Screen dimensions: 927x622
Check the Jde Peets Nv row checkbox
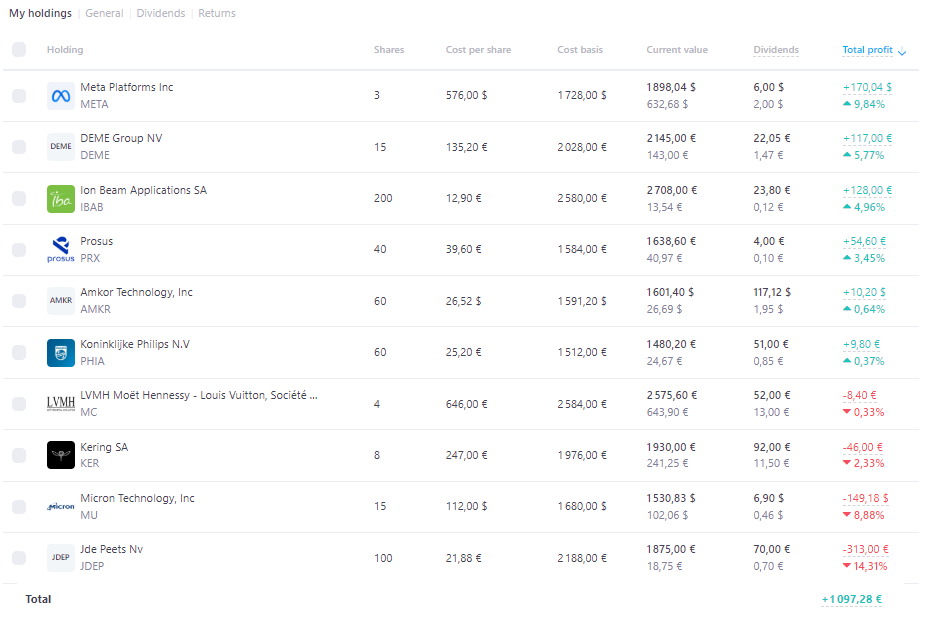(x=19, y=558)
